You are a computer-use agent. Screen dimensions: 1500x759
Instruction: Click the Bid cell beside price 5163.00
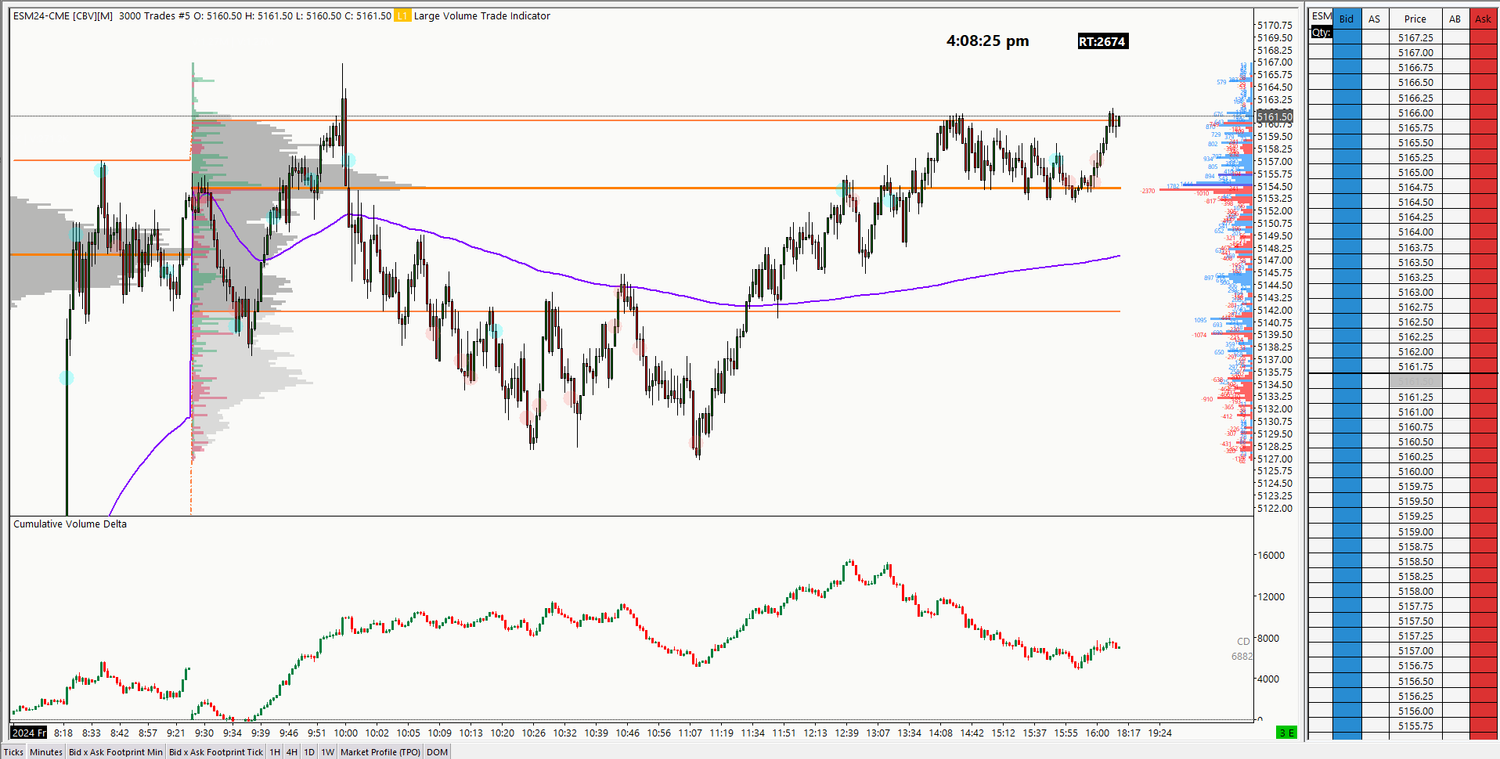1345,292
